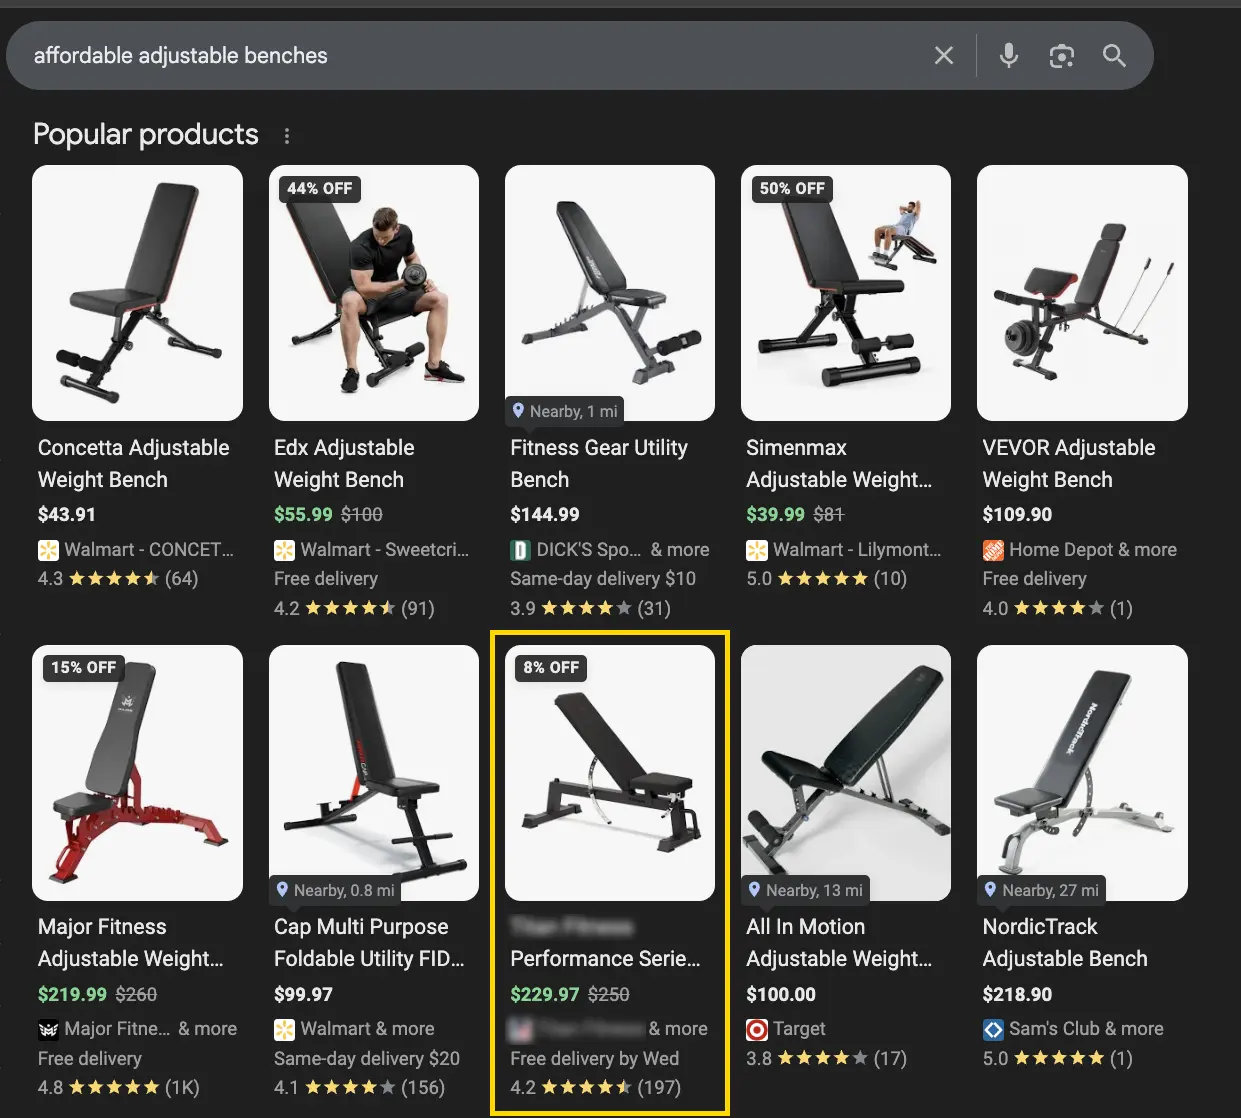Open the NordicTrack Adjustable Bench image
1241x1118 pixels.
click(x=1082, y=773)
